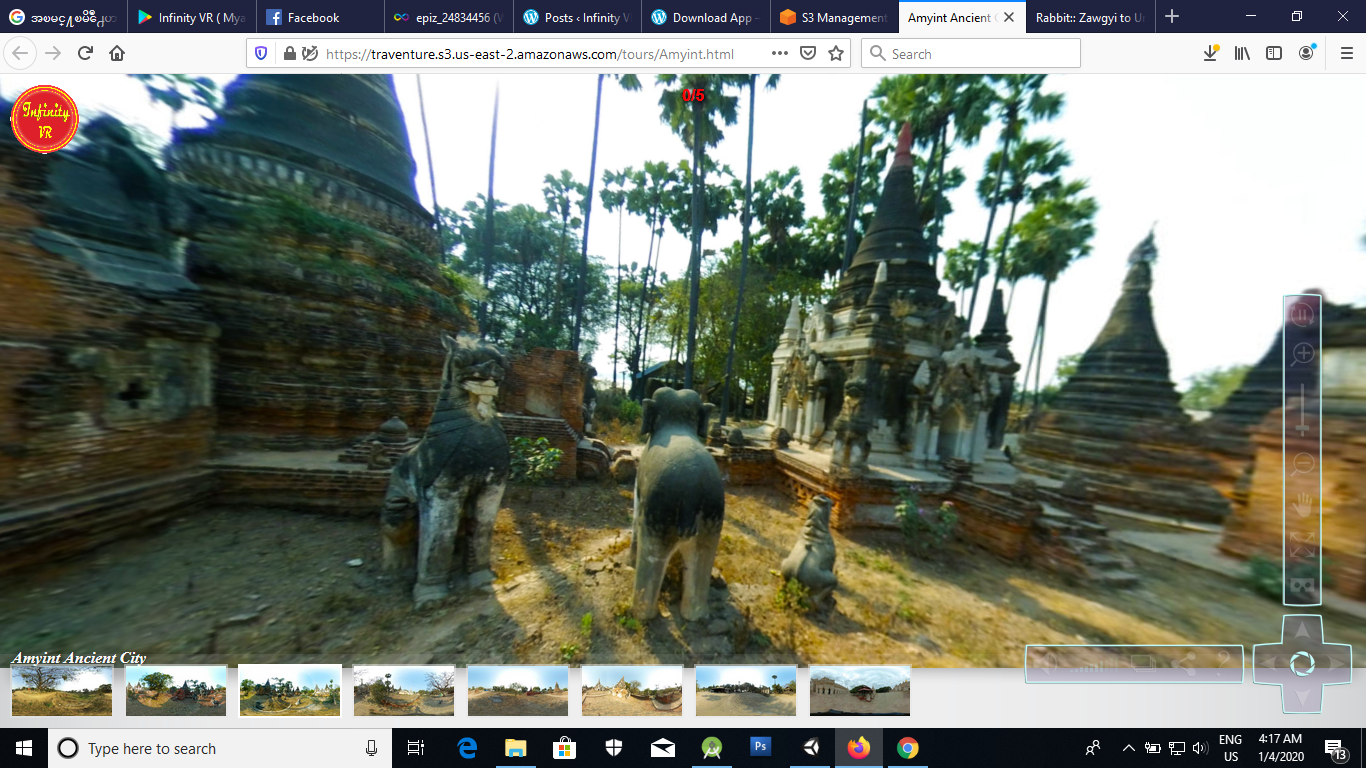Pause the auto-rotate animation

tap(1300, 313)
